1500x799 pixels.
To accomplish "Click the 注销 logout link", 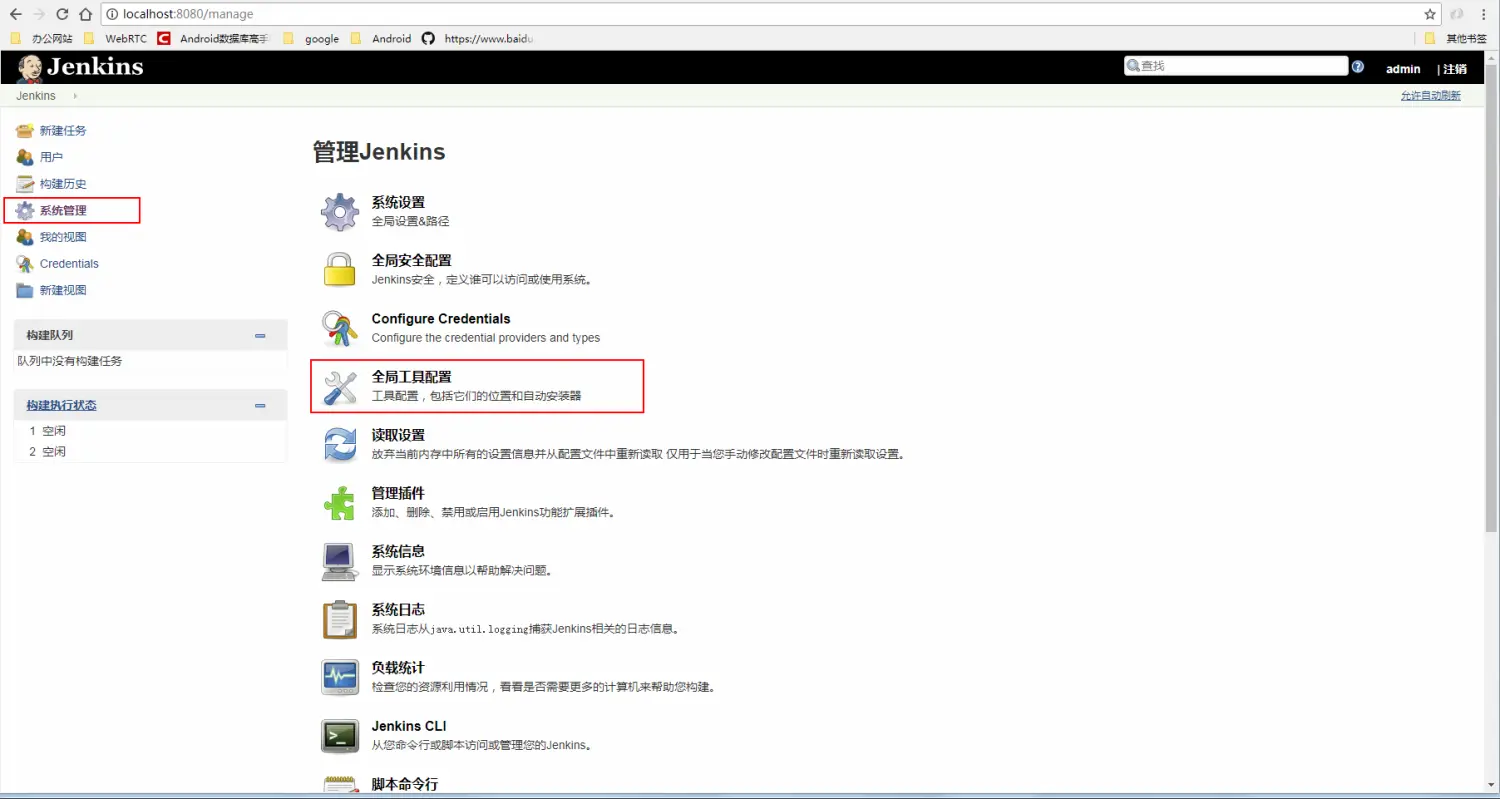I will pos(1455,69).
